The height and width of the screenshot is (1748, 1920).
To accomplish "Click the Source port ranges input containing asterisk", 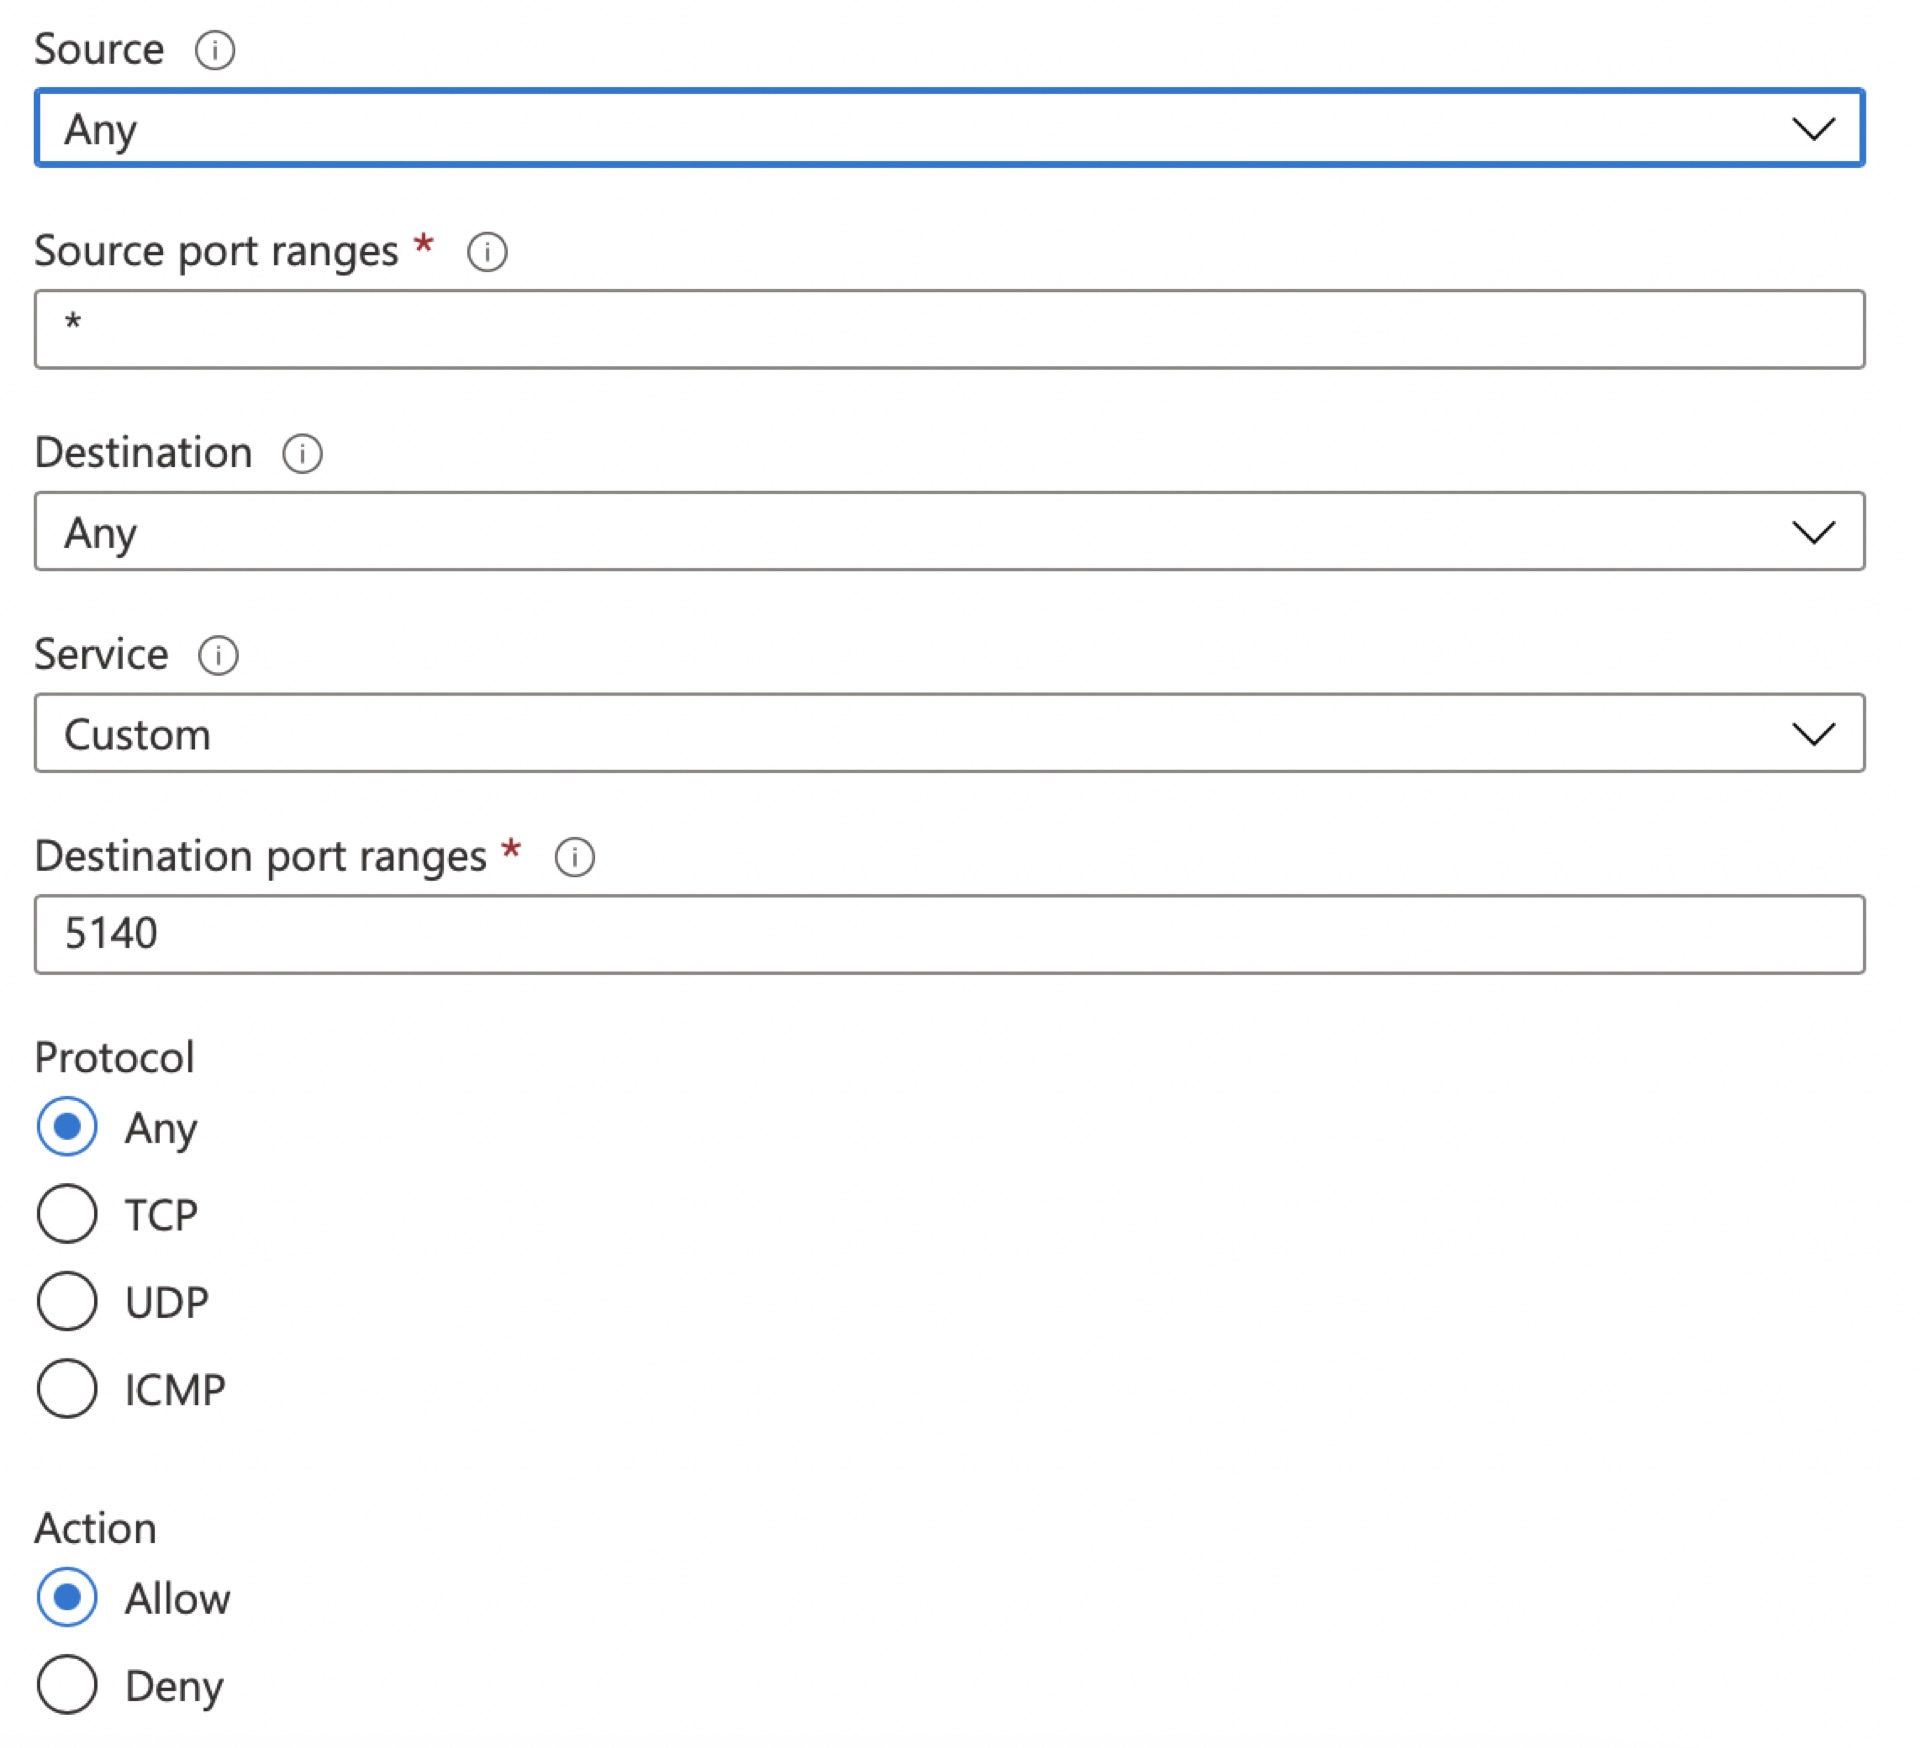I will tap(900, 330).
